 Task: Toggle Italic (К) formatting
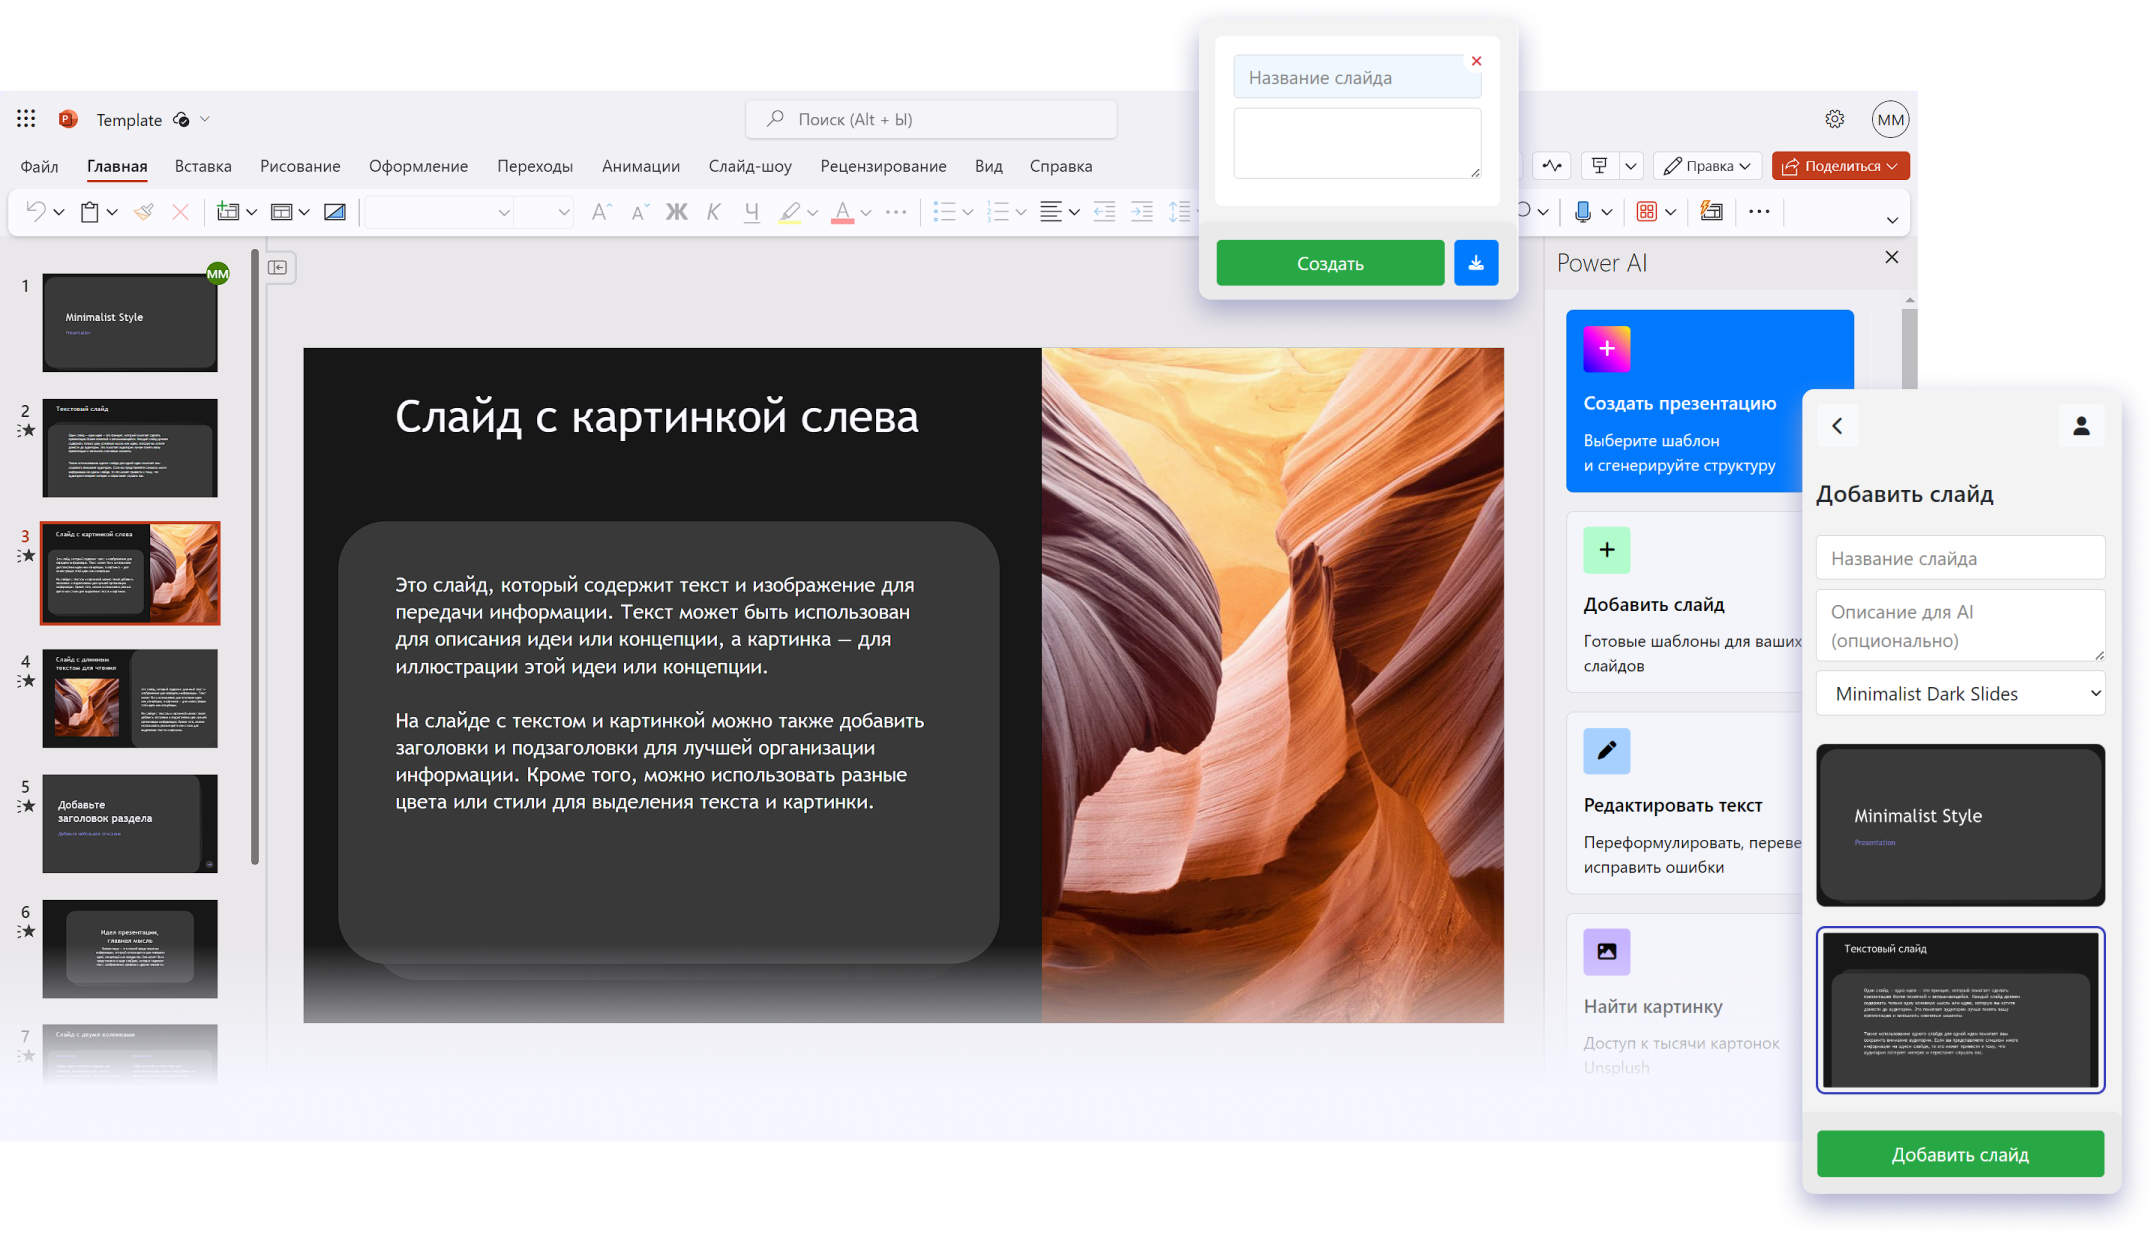pos(713,211)
